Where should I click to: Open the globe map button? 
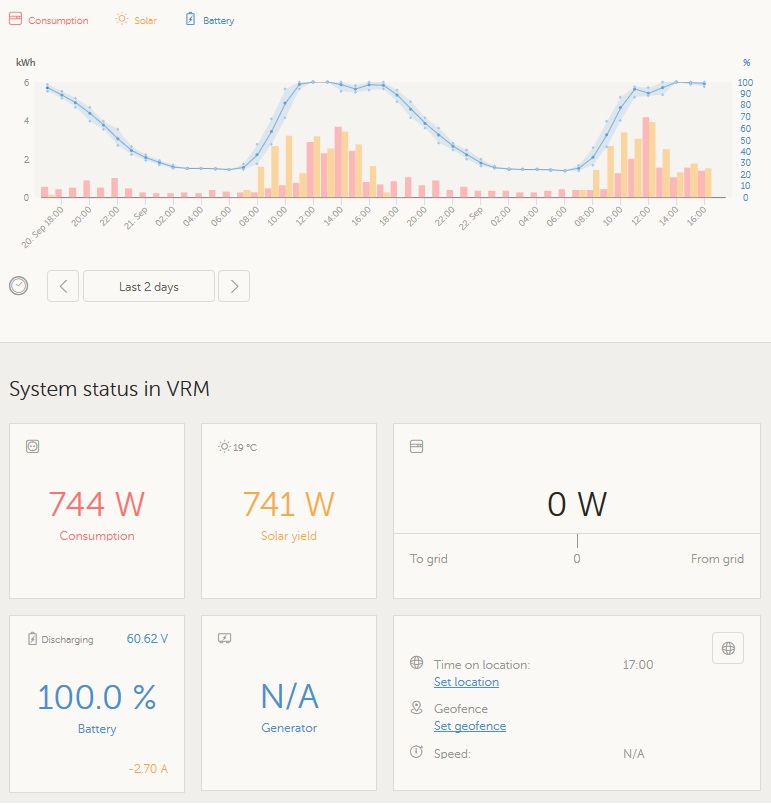[728, 648]
